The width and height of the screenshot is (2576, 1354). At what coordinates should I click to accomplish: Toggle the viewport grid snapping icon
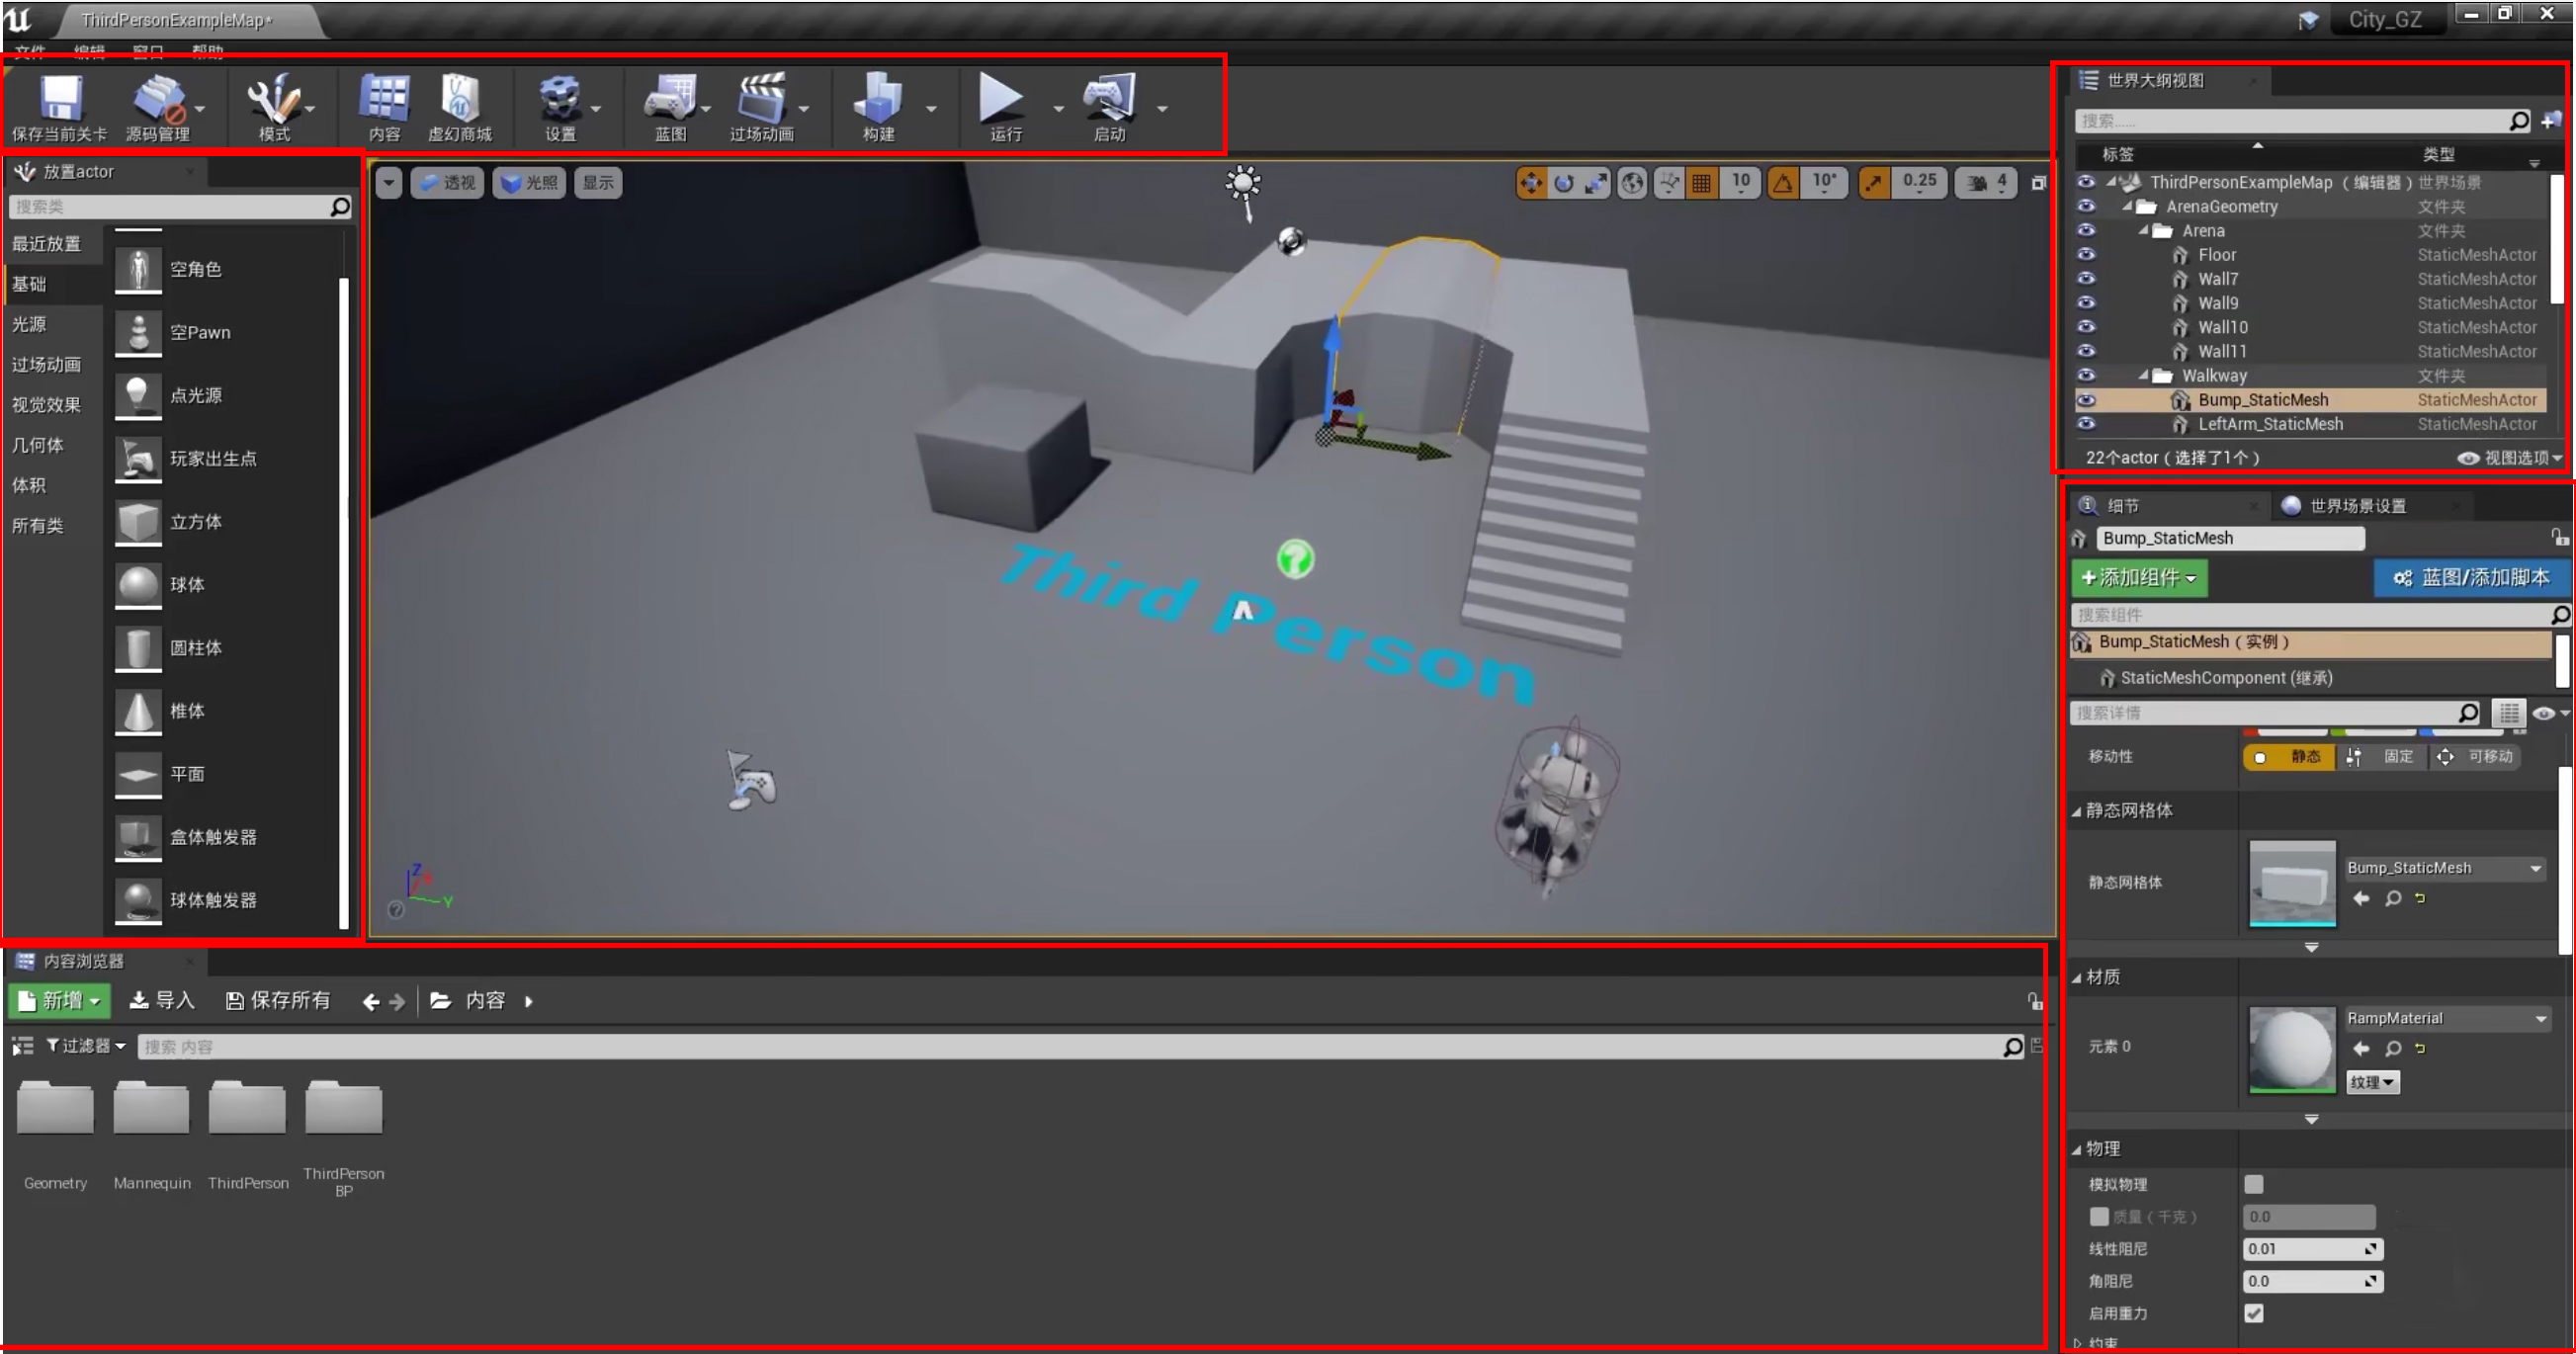pos(1701,183)
